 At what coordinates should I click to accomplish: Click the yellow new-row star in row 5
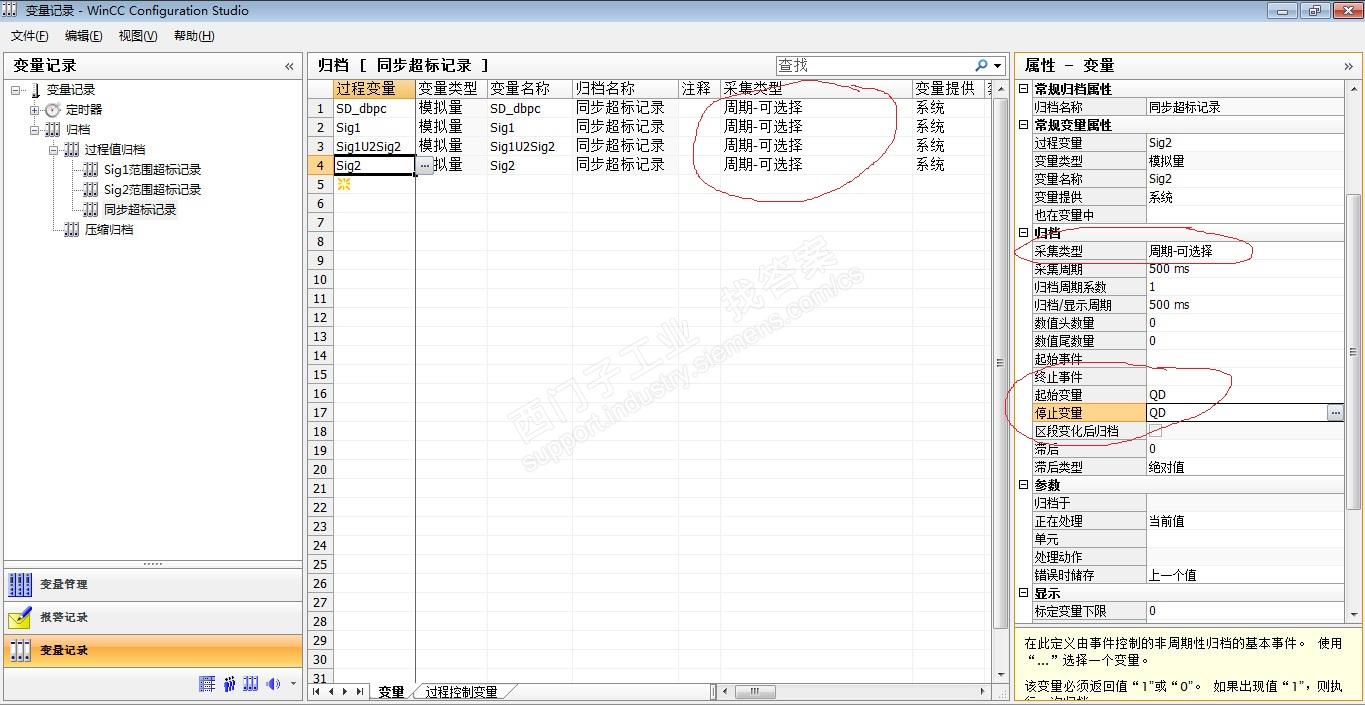coord(343,184)
